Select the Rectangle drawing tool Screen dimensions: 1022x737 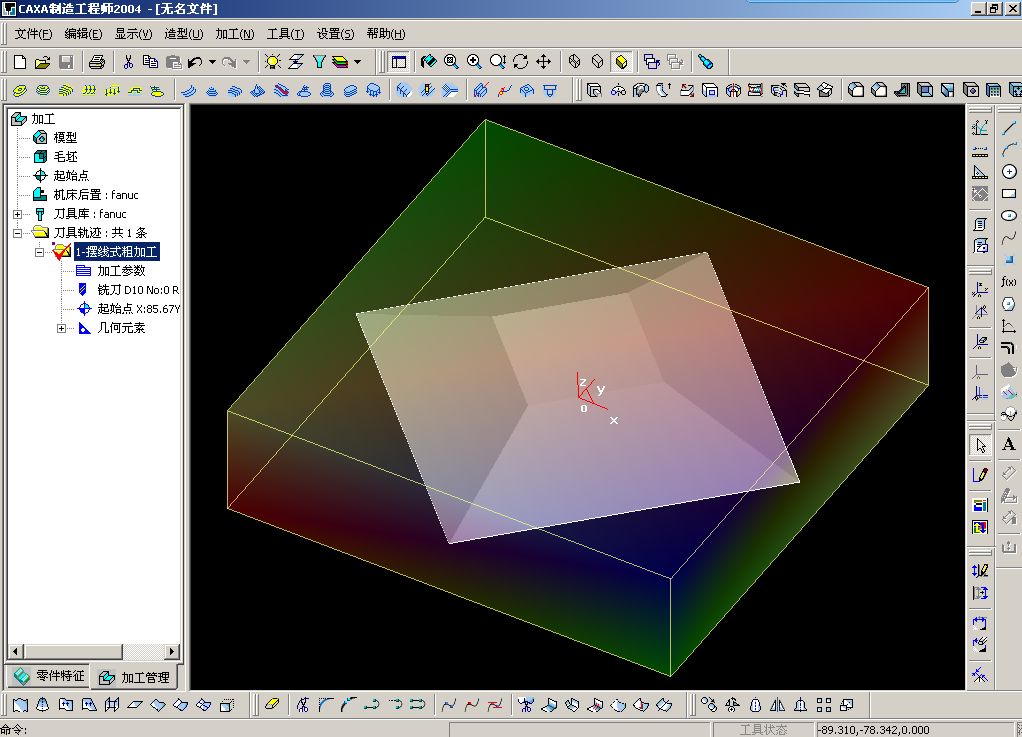coord(1008,194)
